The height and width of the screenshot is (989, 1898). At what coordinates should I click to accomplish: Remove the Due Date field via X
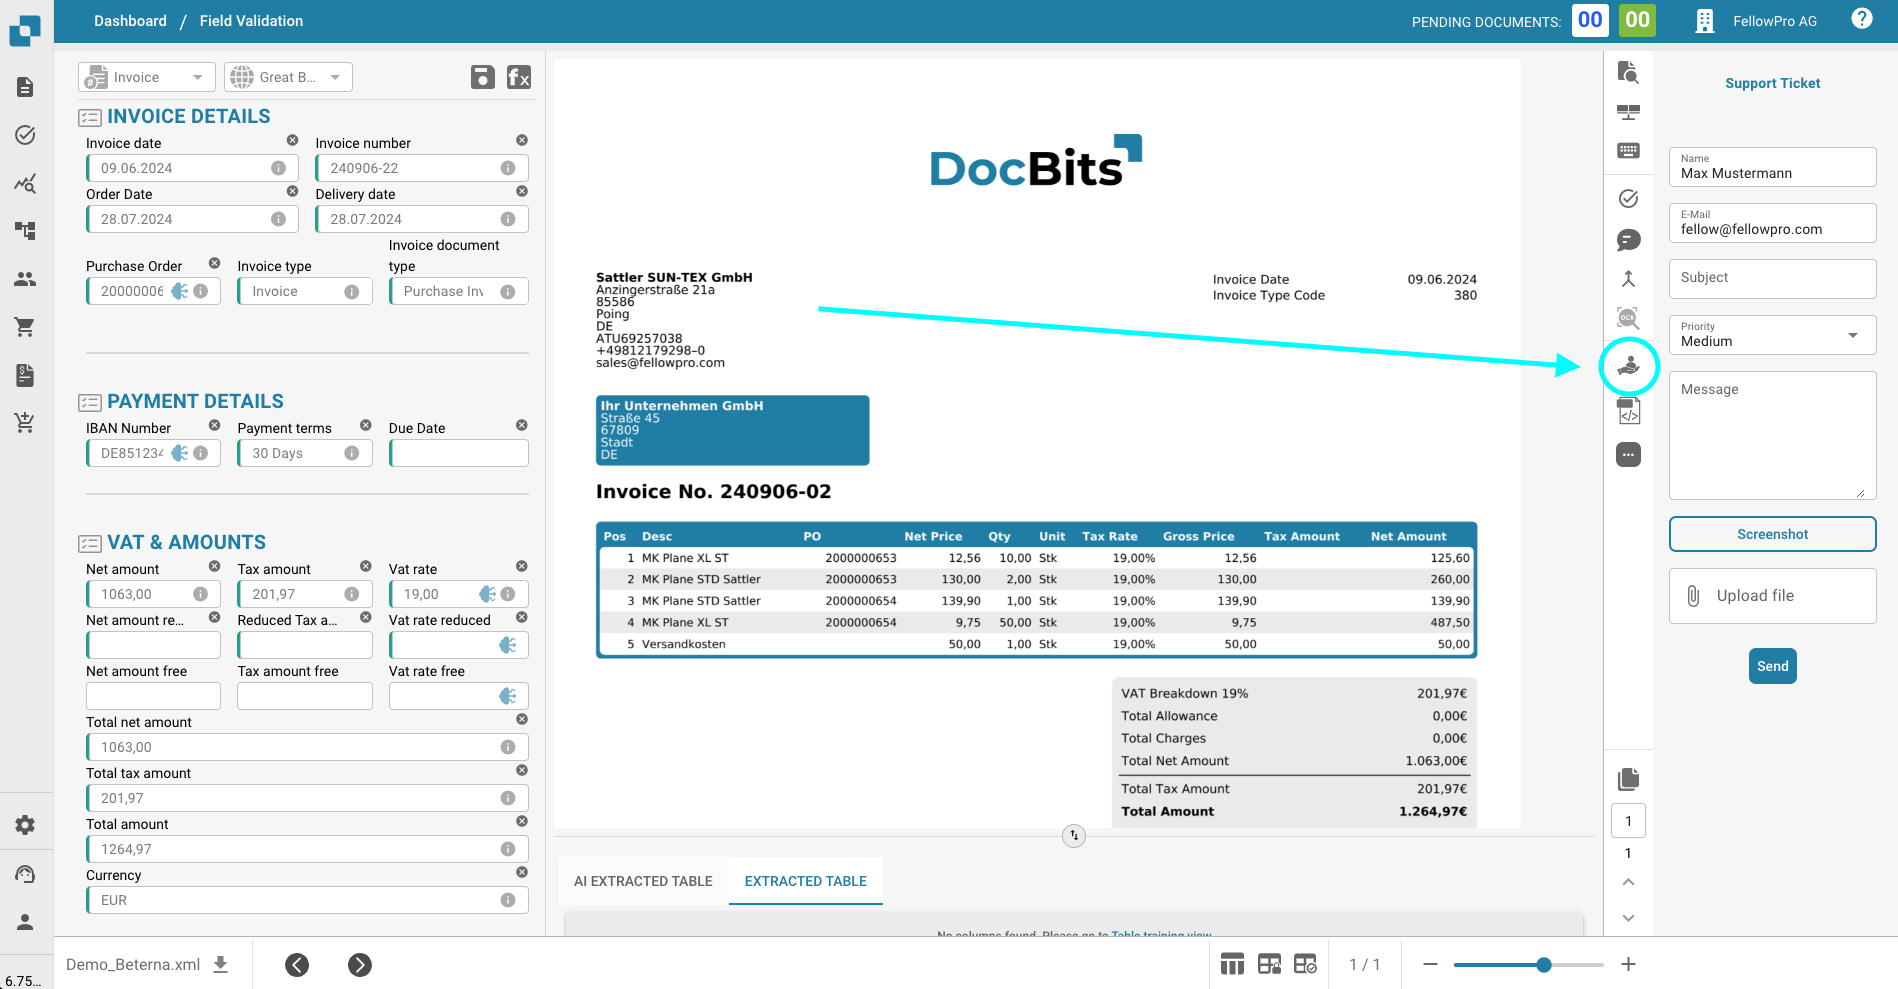(521, 426)
